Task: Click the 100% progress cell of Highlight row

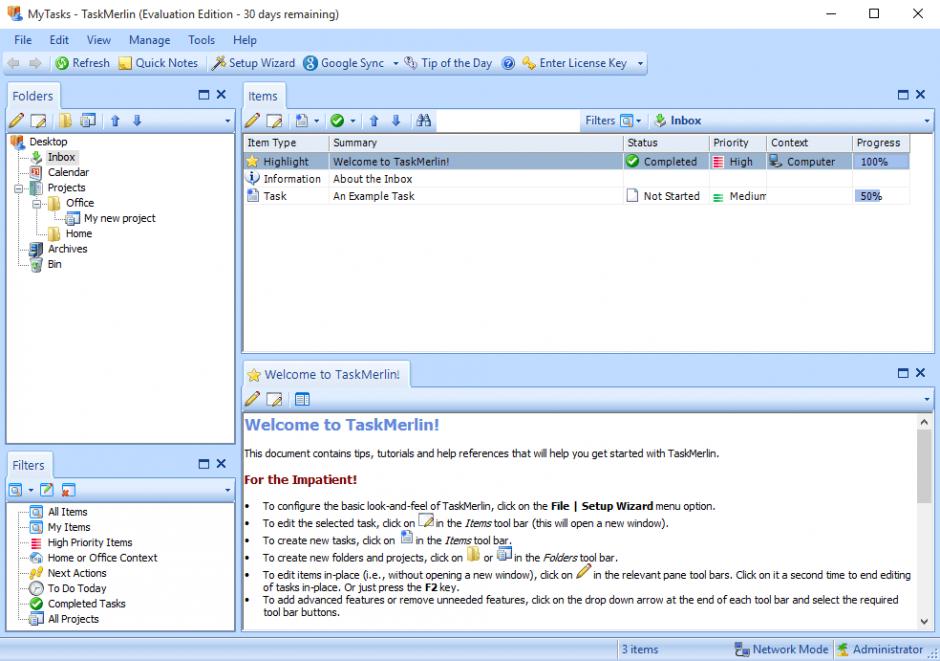Action: pyautogui.click(x=881, y=162)
